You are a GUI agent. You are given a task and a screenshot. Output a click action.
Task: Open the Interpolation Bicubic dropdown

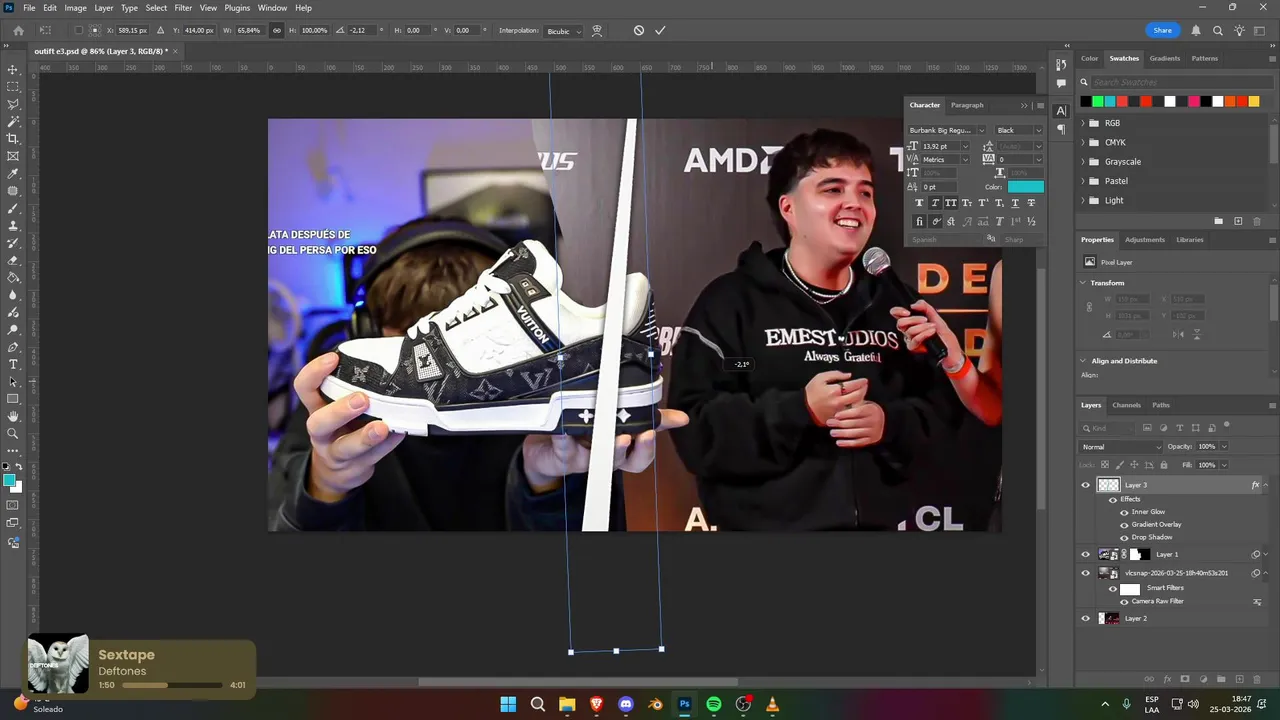point(563,31)
